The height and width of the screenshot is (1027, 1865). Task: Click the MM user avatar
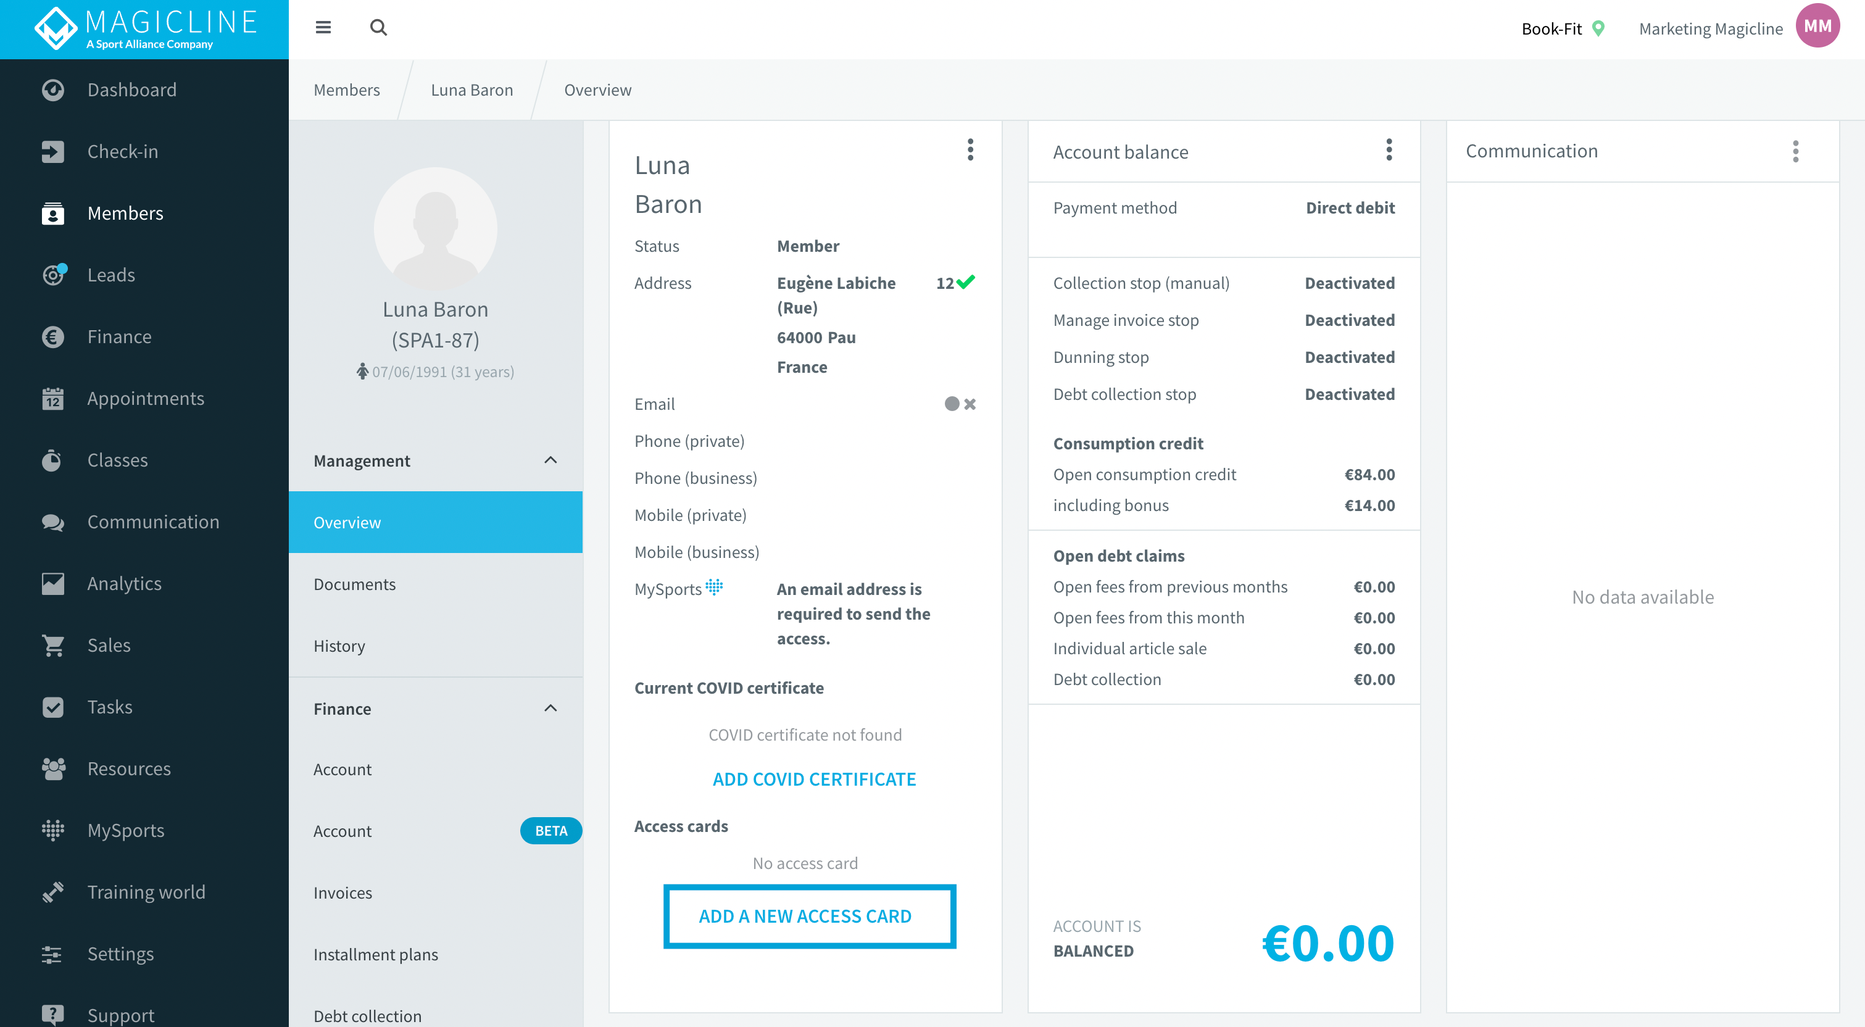click(1817, 27)
